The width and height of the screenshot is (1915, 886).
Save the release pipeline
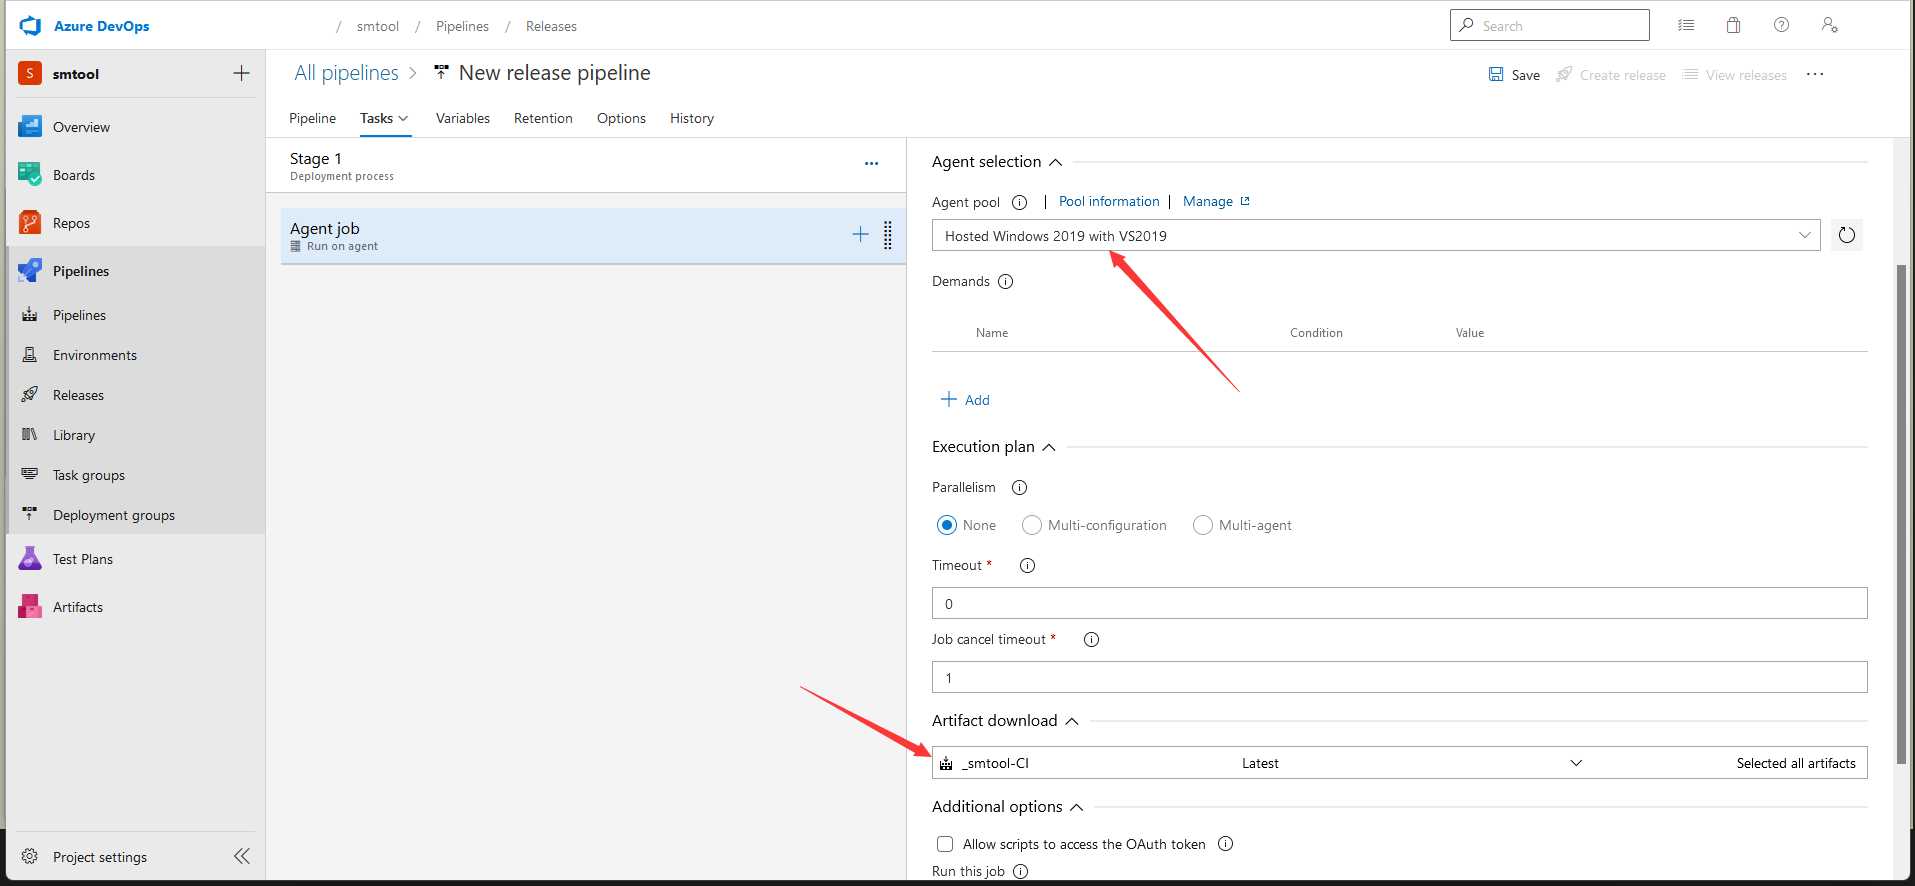[x=1514, y=75]
